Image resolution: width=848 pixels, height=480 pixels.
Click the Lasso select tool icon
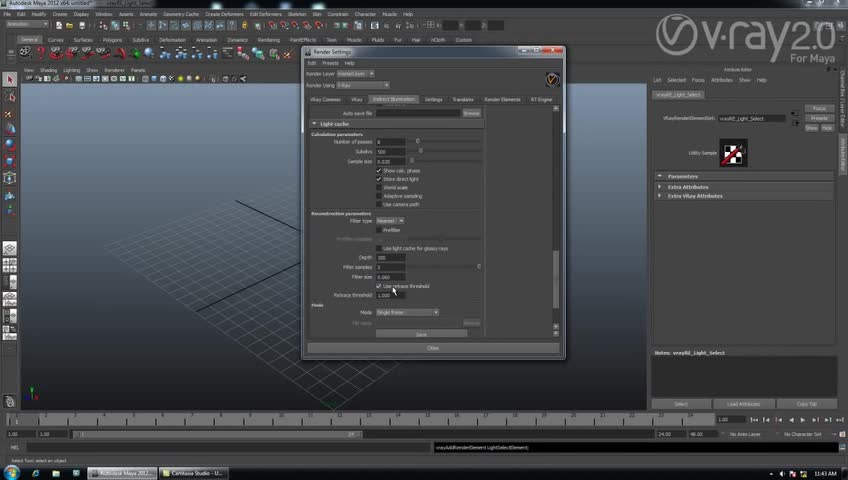[10, 97]
